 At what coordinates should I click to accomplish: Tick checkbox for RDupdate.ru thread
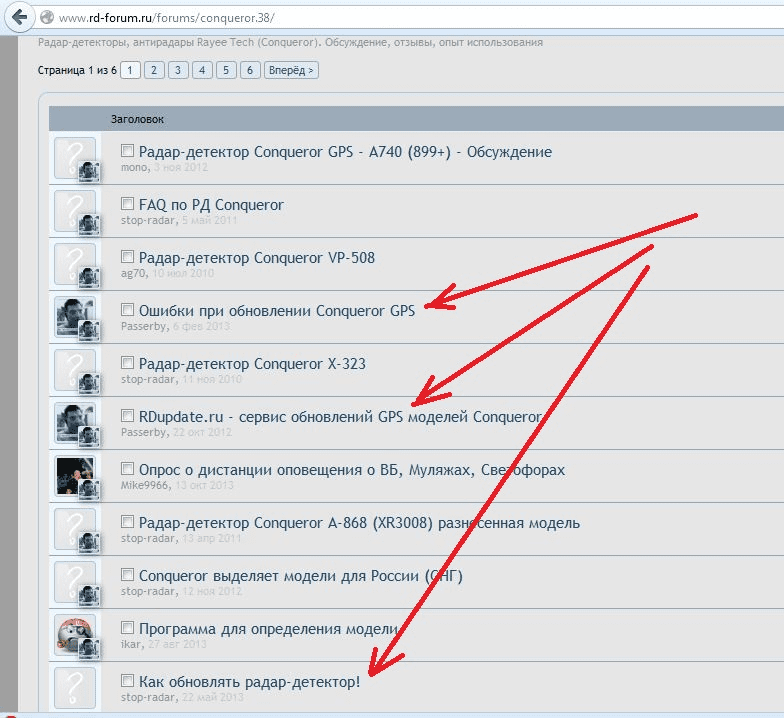(x=128, y=416)
